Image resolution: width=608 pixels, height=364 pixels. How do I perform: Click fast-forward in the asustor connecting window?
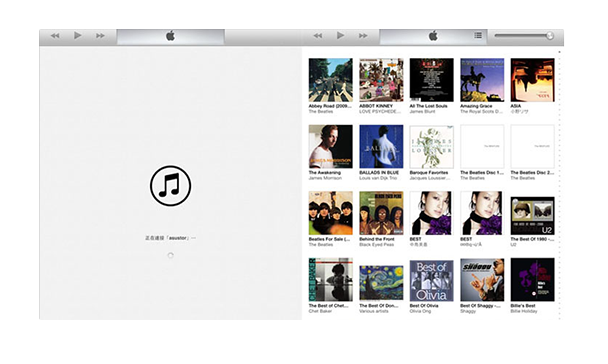(100, 36)
